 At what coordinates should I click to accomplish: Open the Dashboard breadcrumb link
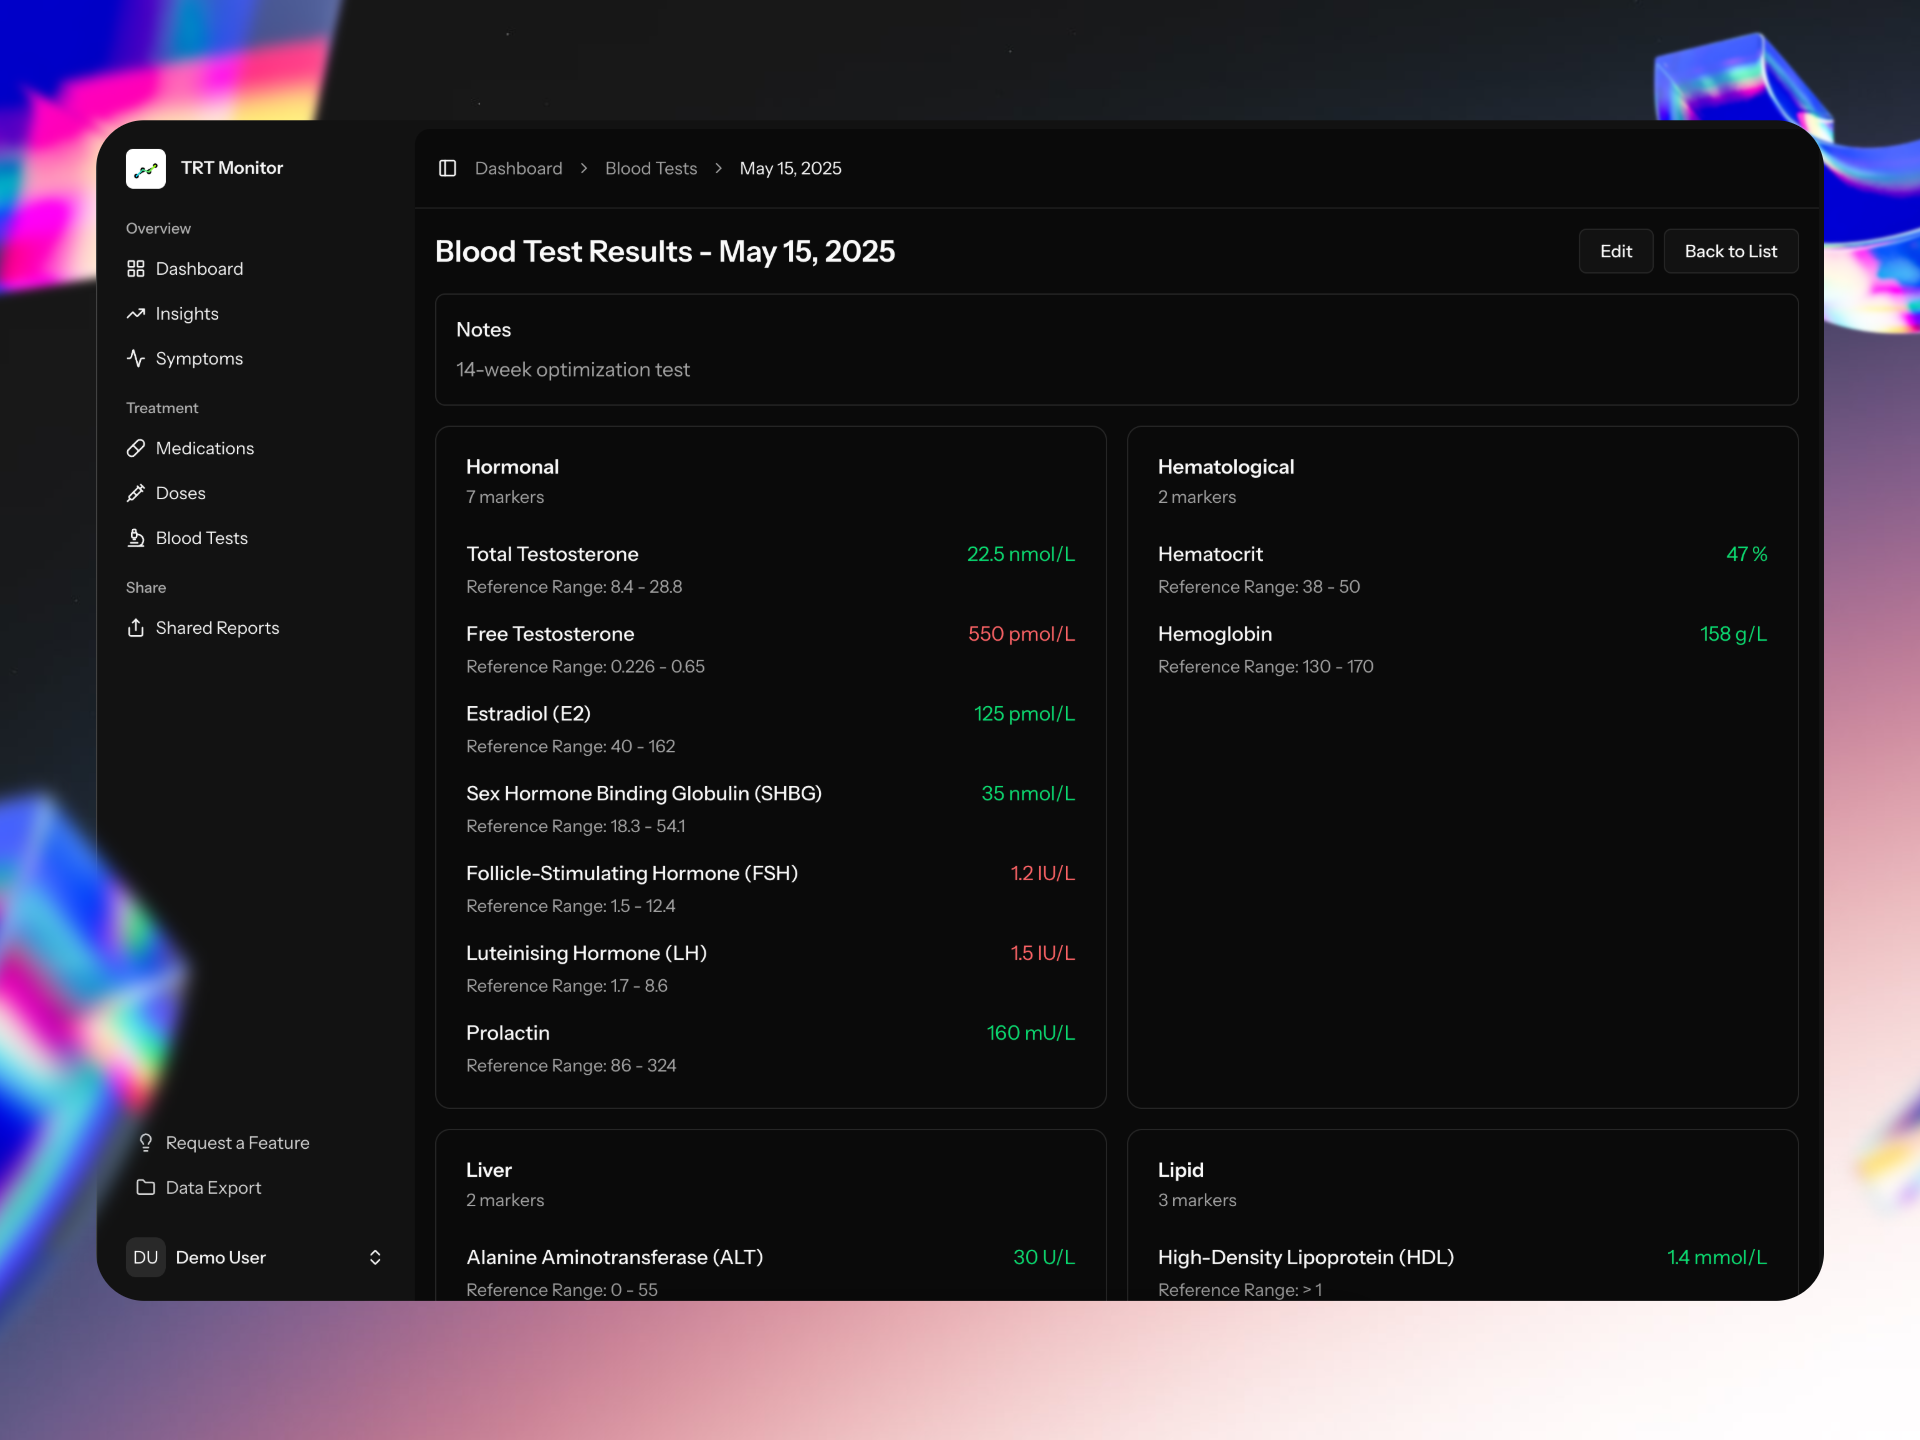(518, 168)
